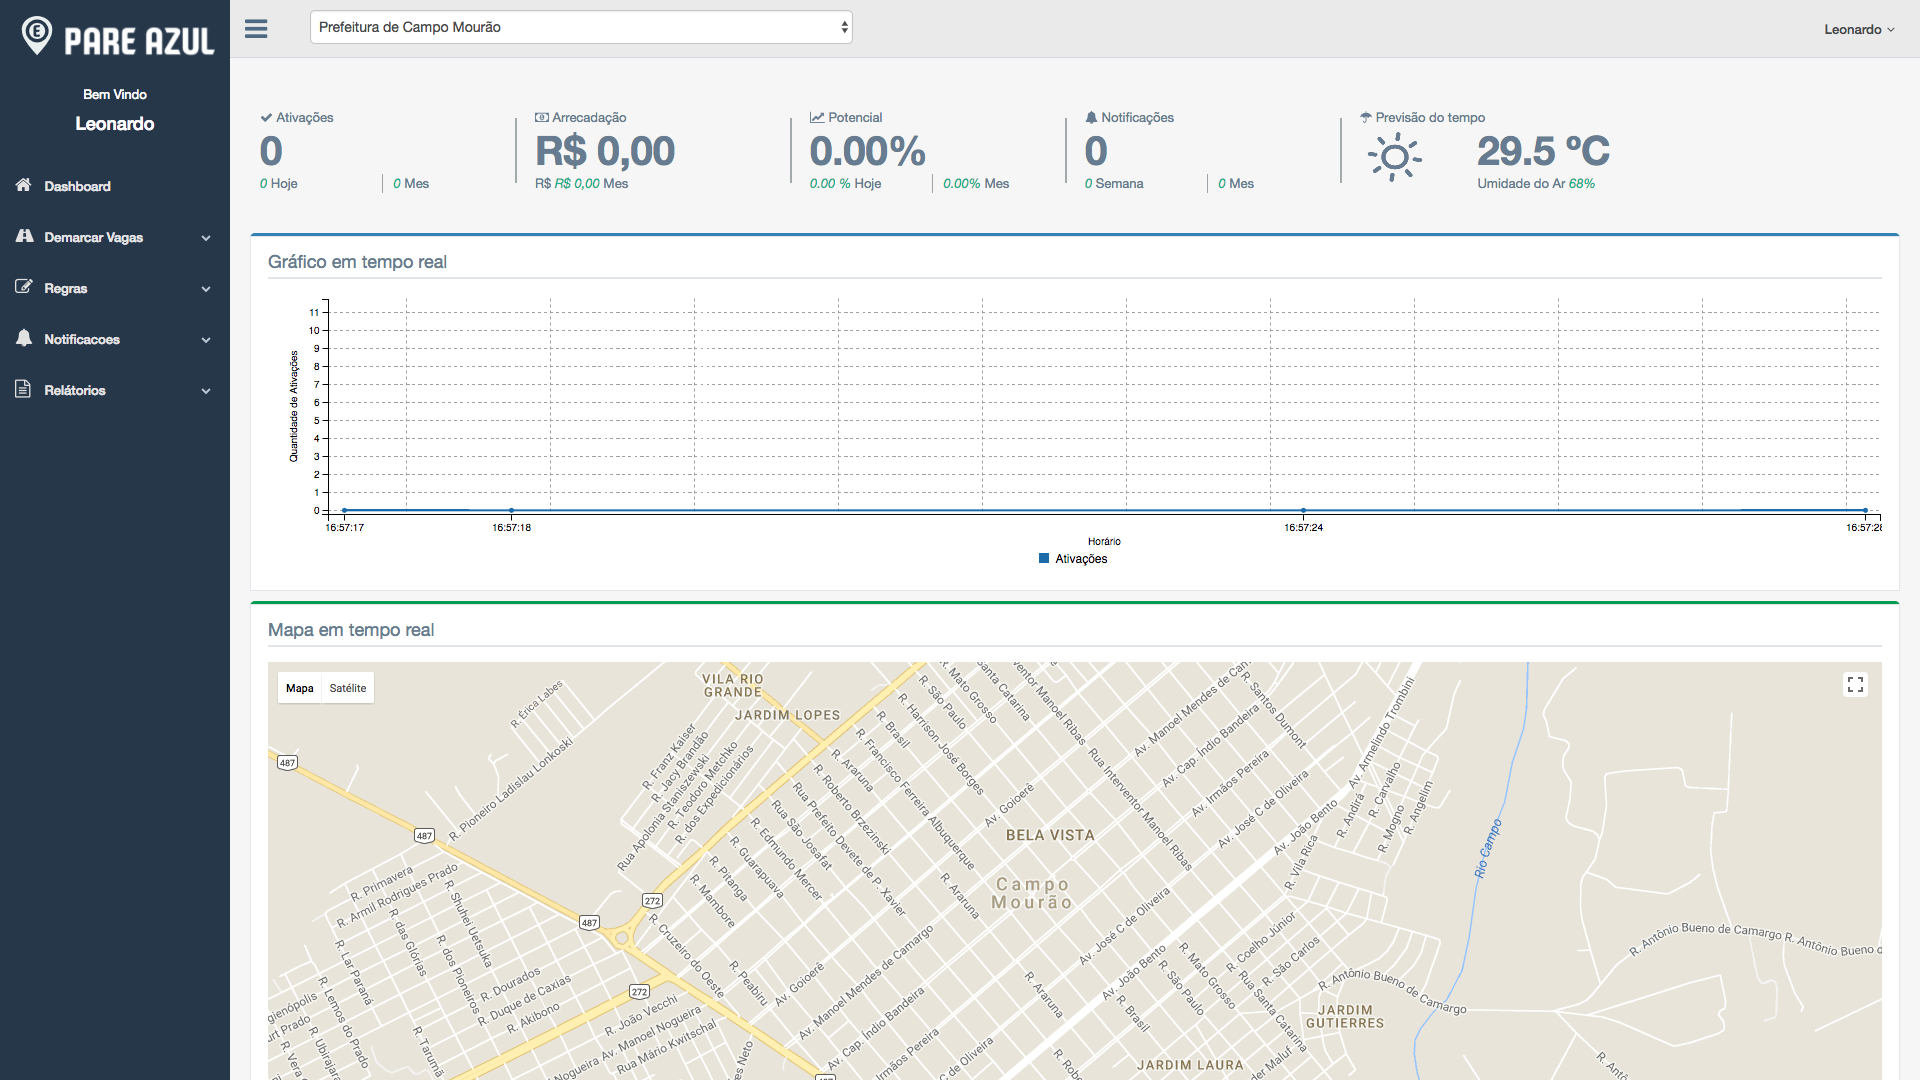Click Umidade do Ar 68% text
1920x1080 pixels.
[x=1536, y=184]
